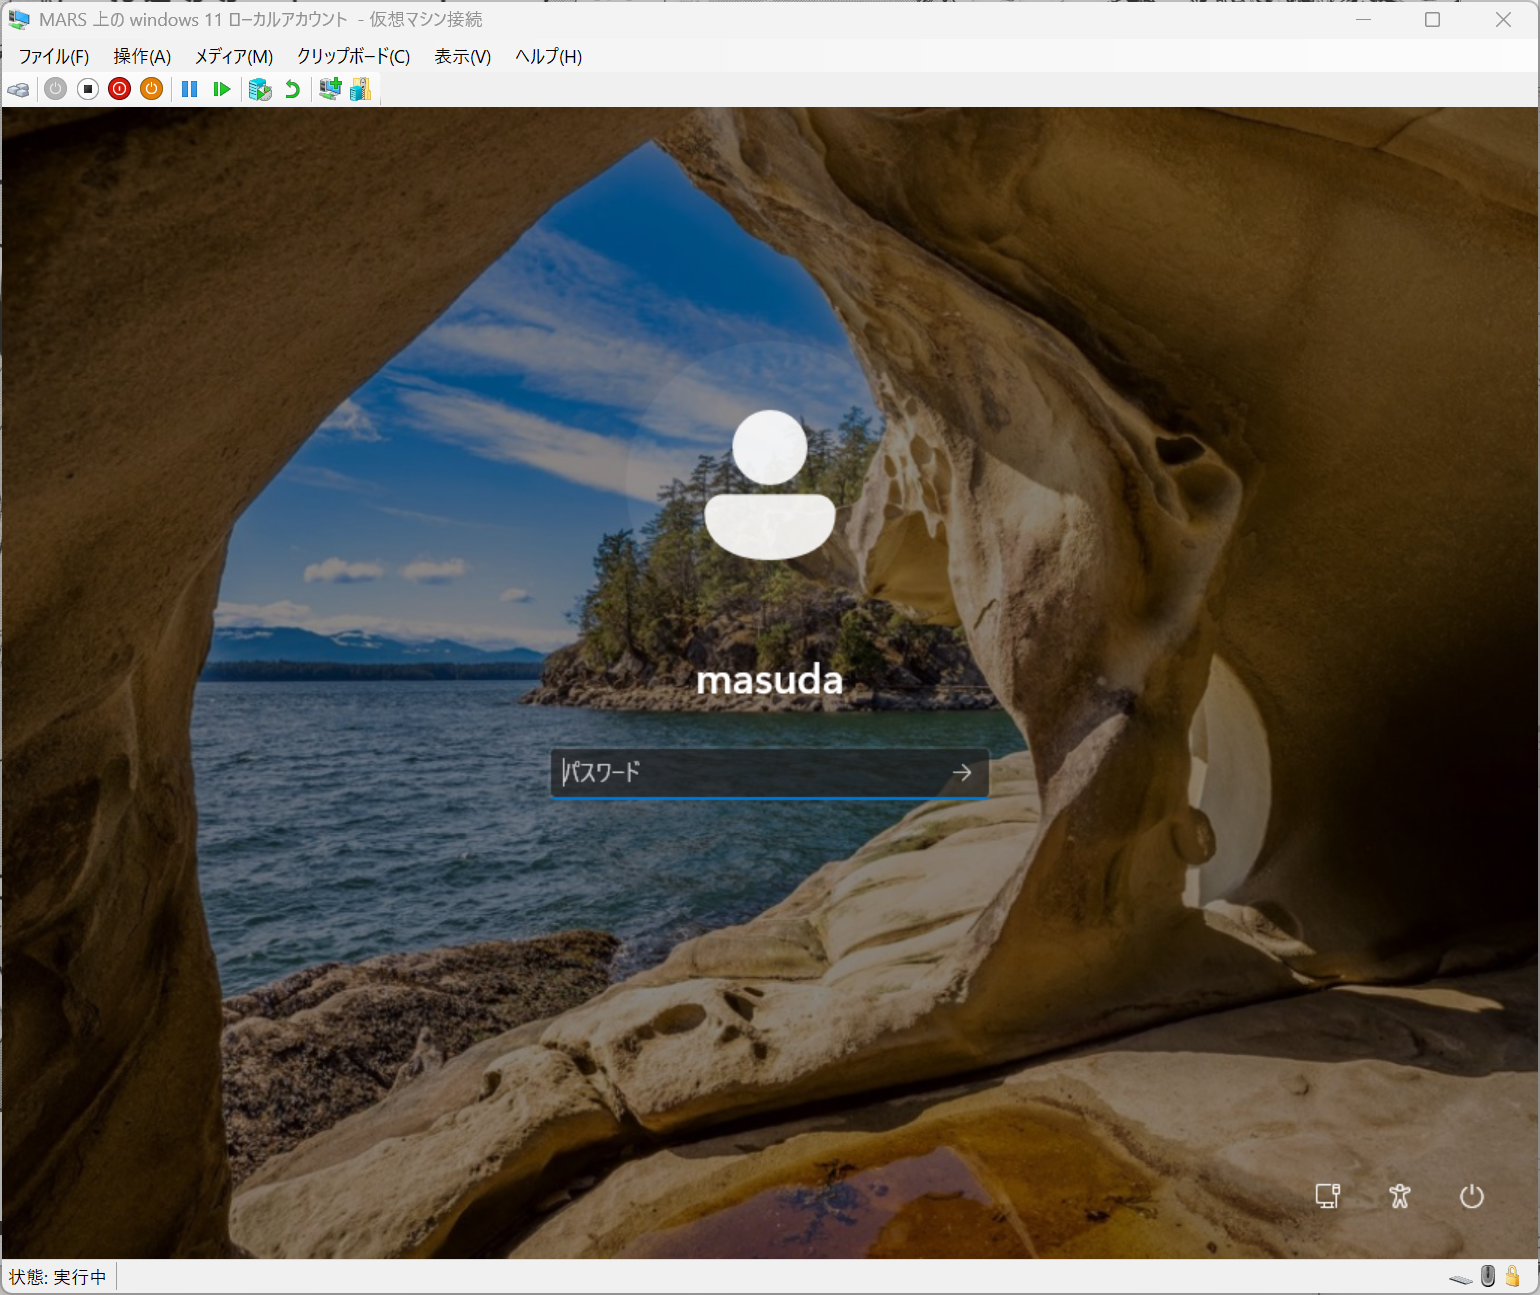This screenshot has height=1295, width=1540.
Task: Click the パスワード input field
Action: coord(745,773)
